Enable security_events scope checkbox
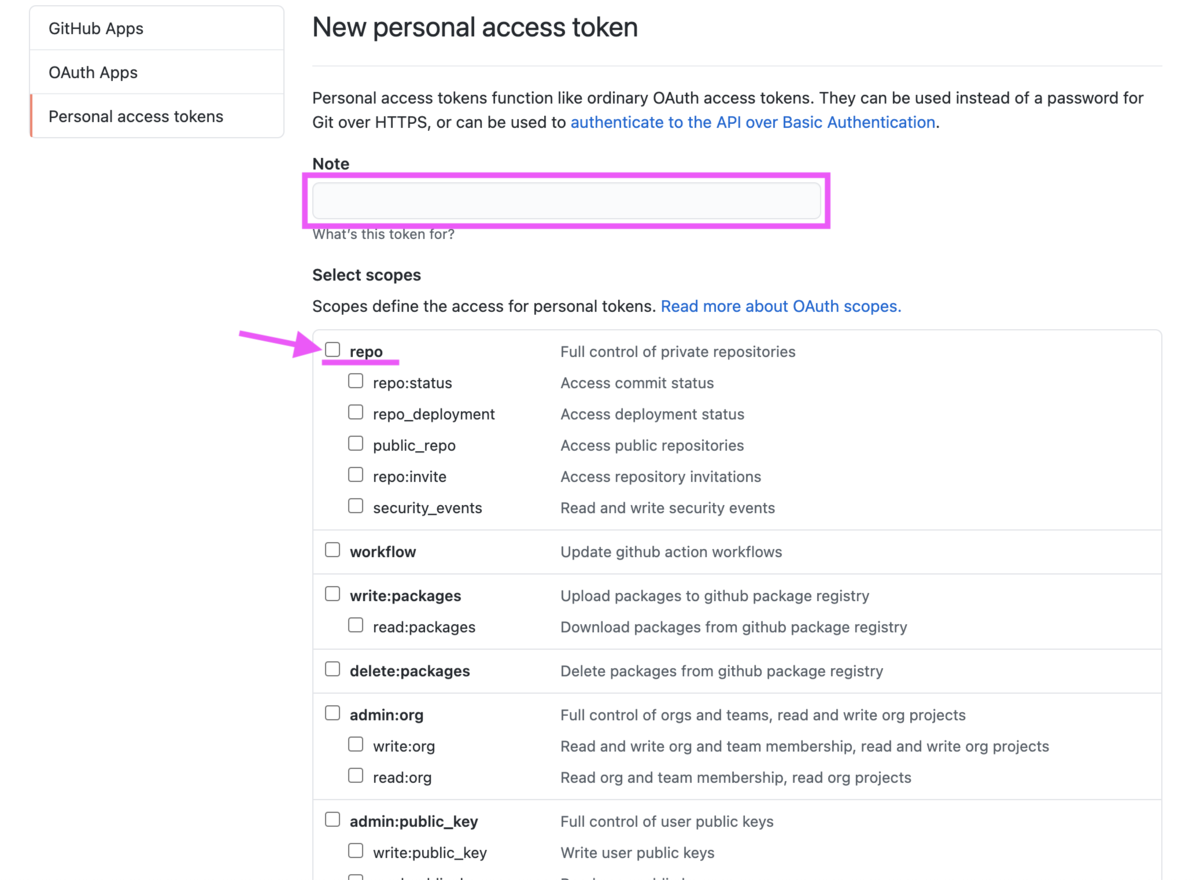Screen dimensions: 1200x880 [356, 506]
